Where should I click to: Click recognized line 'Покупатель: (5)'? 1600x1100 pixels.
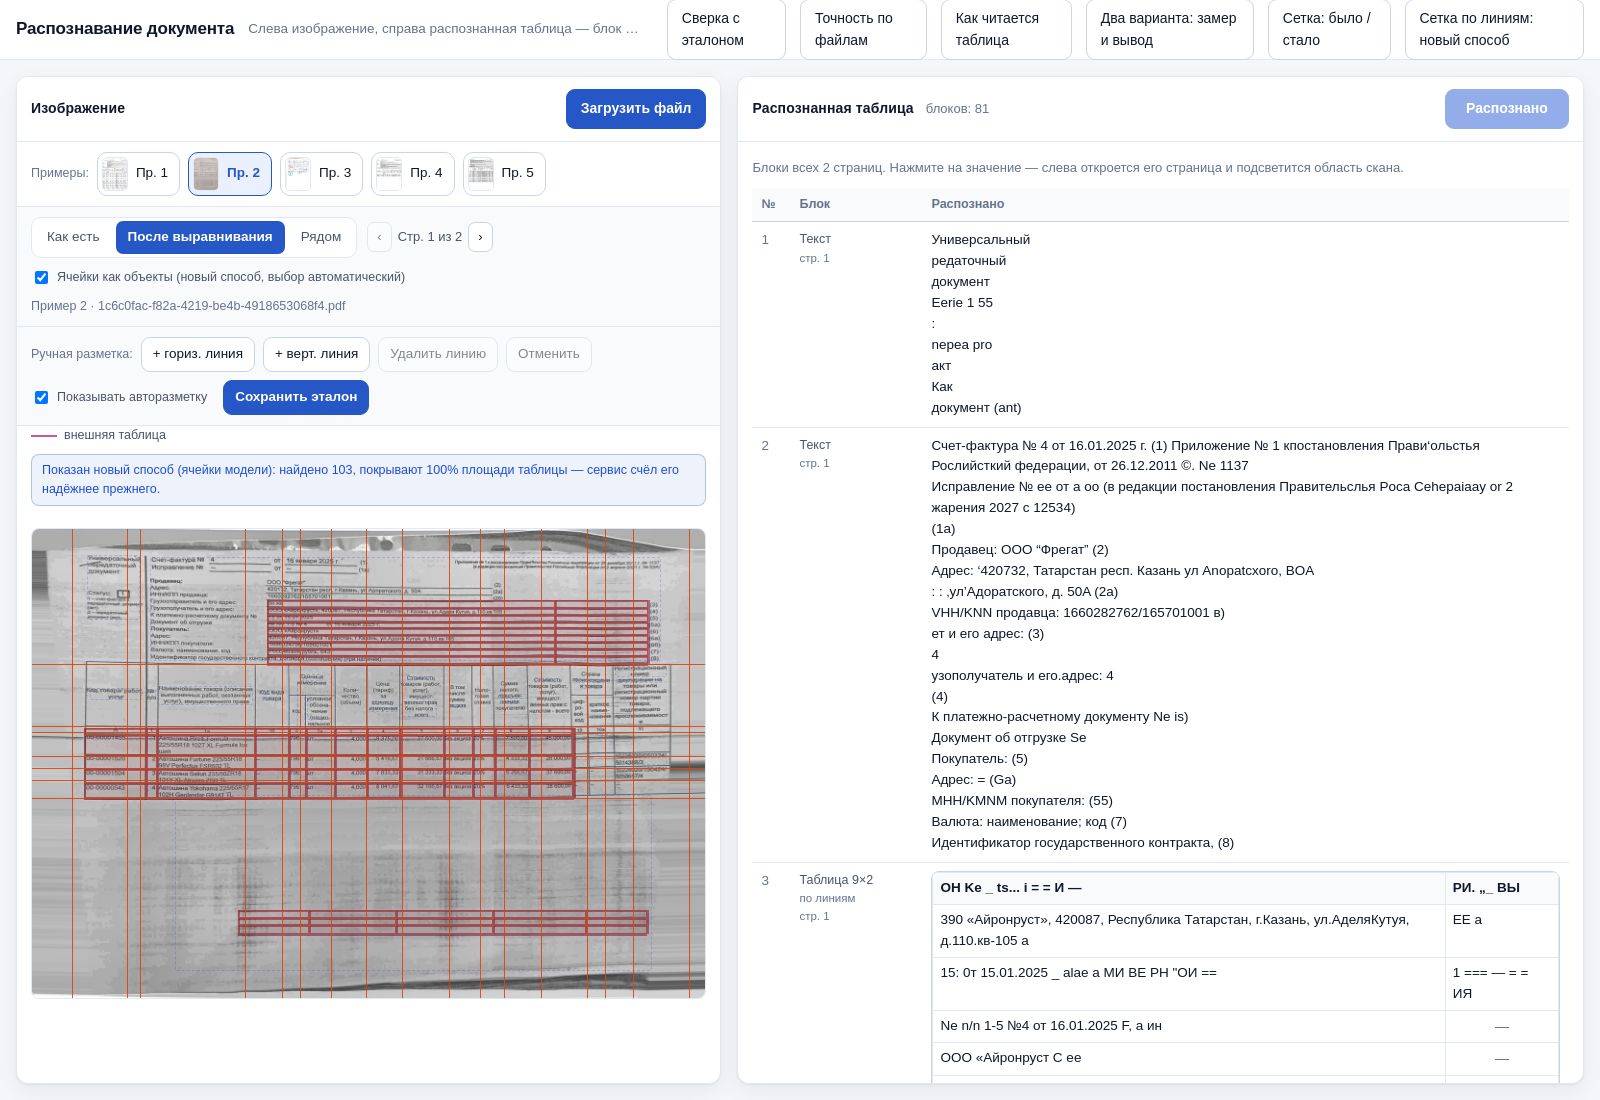point(980,759)
